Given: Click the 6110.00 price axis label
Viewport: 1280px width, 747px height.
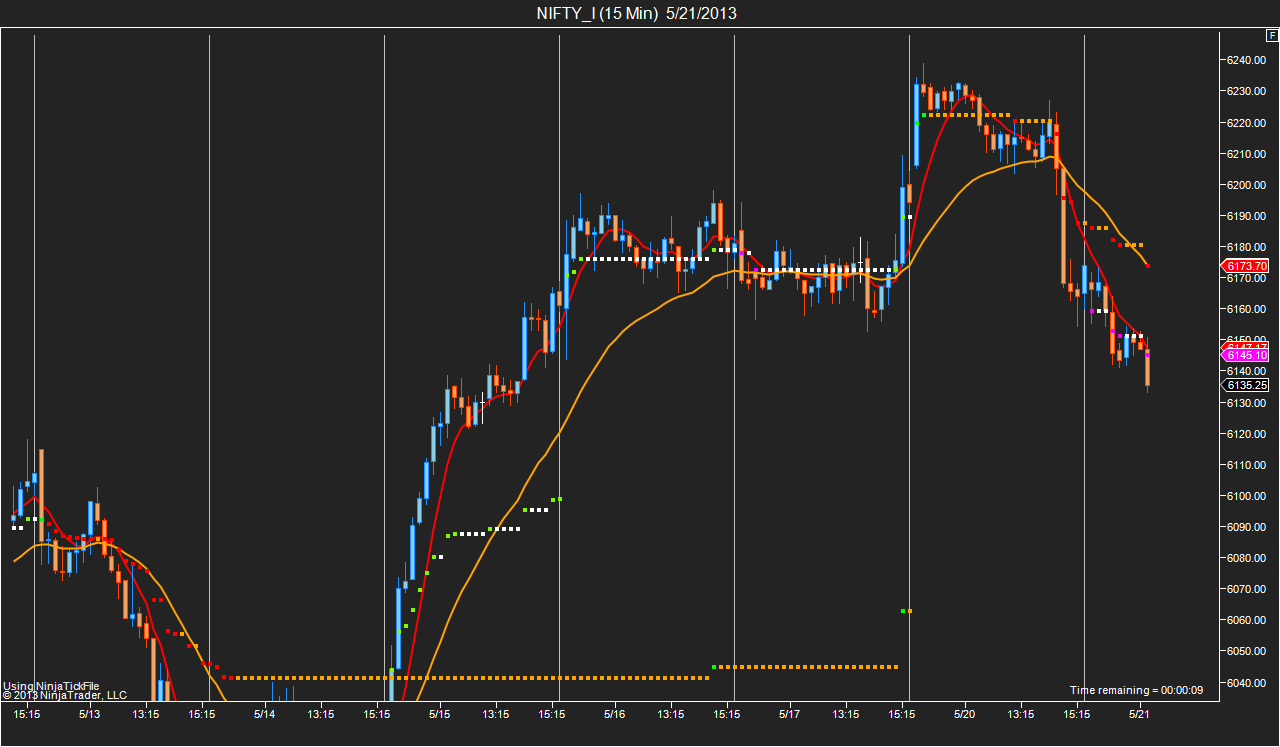Looking at the screenshot, I should click(x=1249, y=465).
